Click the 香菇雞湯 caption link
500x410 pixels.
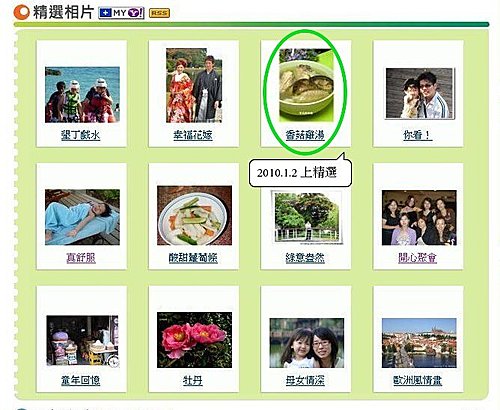[305, 135]
